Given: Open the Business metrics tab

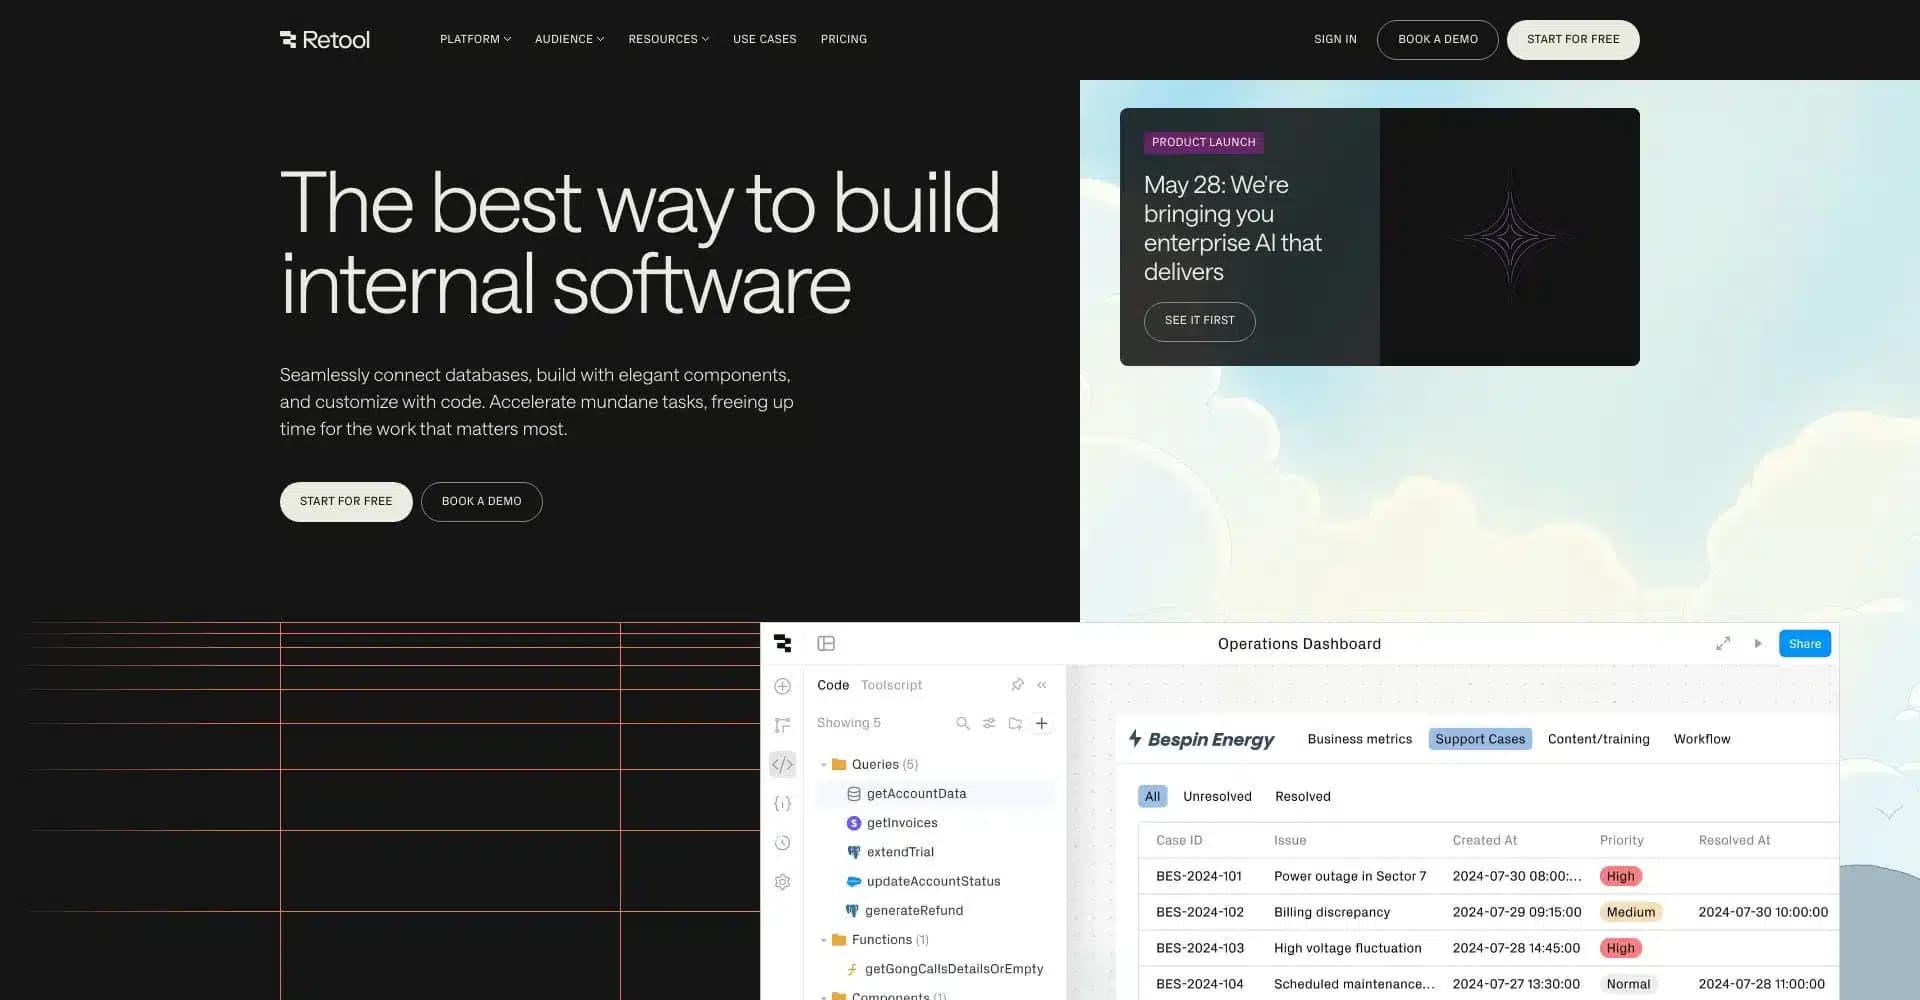Looking at the screenshot, I should (x=1359, y=739).
